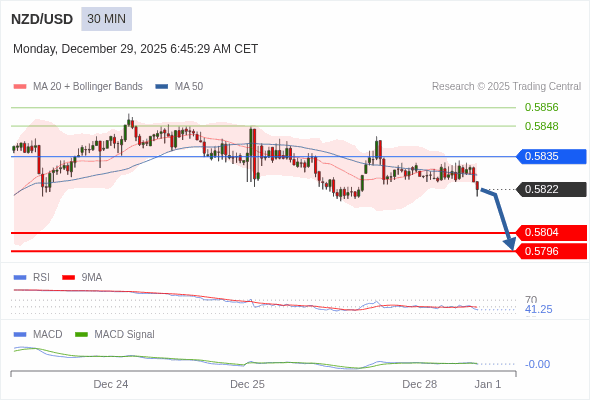Click the RSI legend swatch
590x400 pixels.
click(20, 278)
